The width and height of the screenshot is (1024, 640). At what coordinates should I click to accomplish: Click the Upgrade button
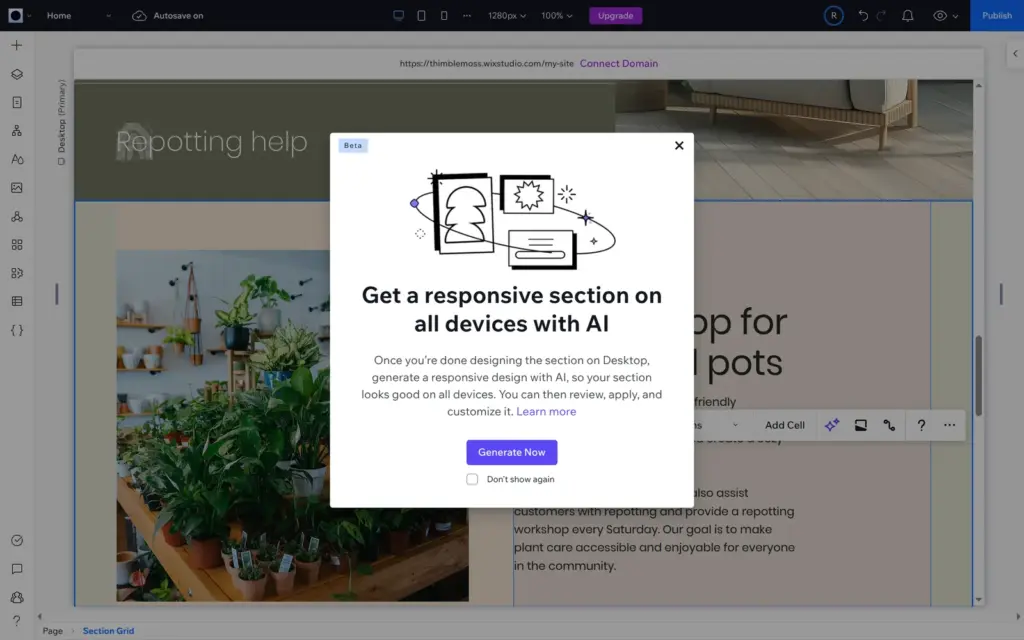(615, 15)
